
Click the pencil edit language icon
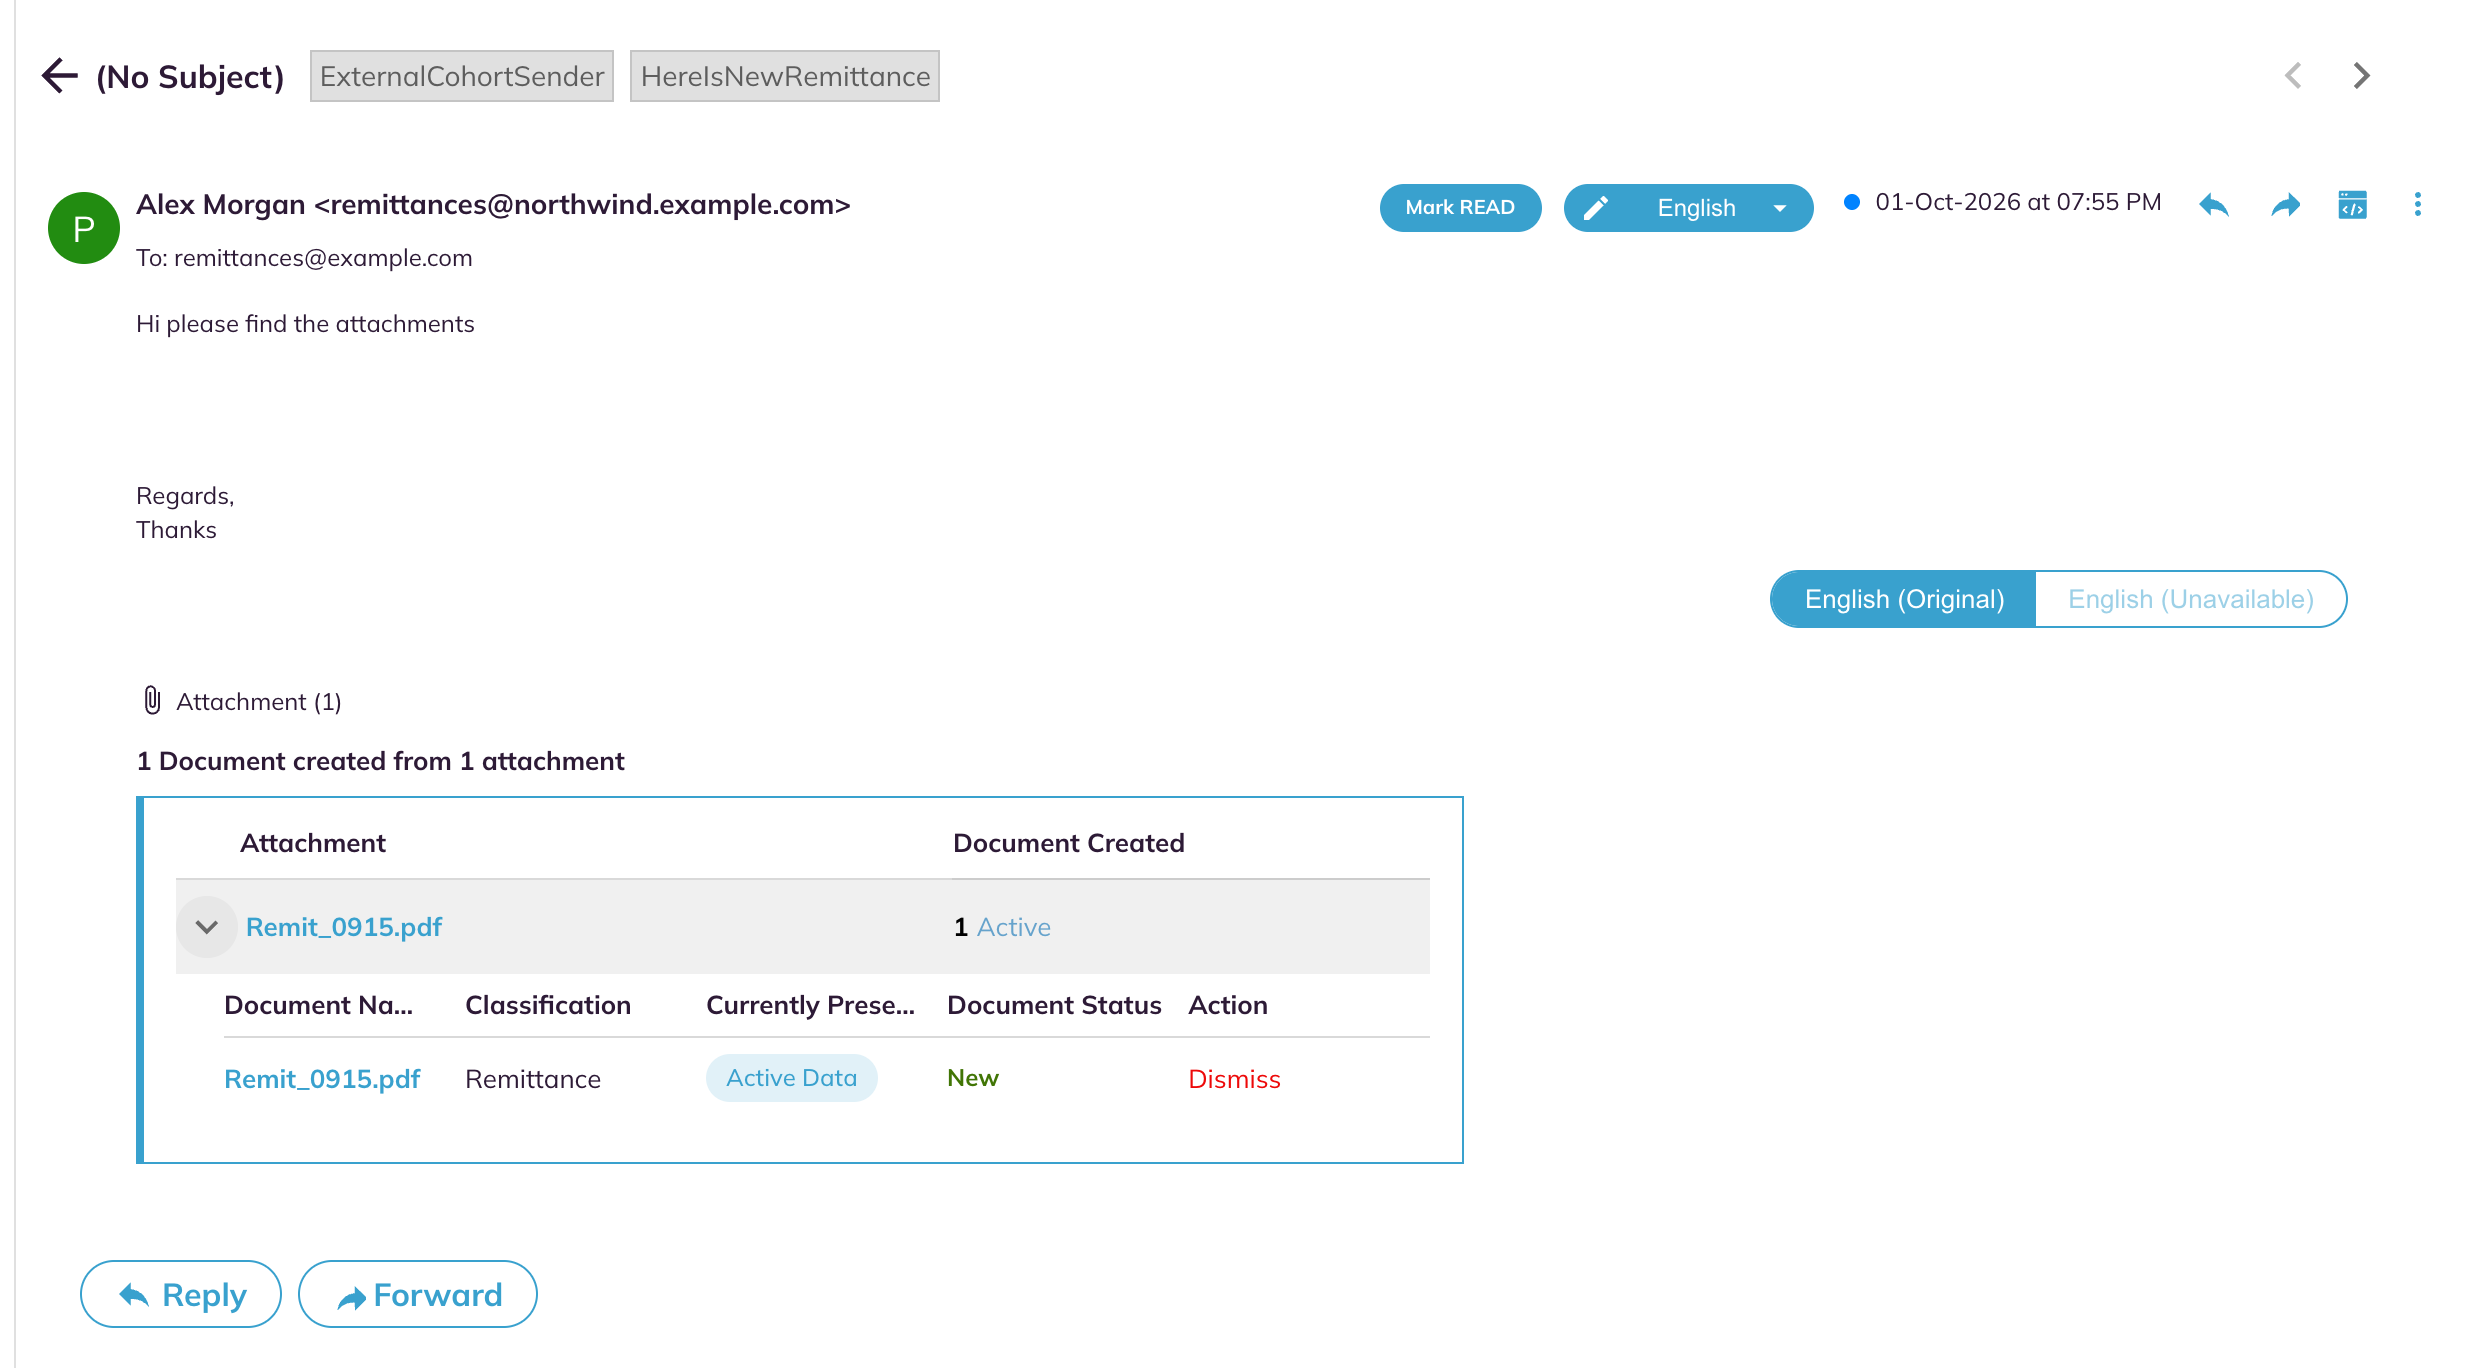1596,207
